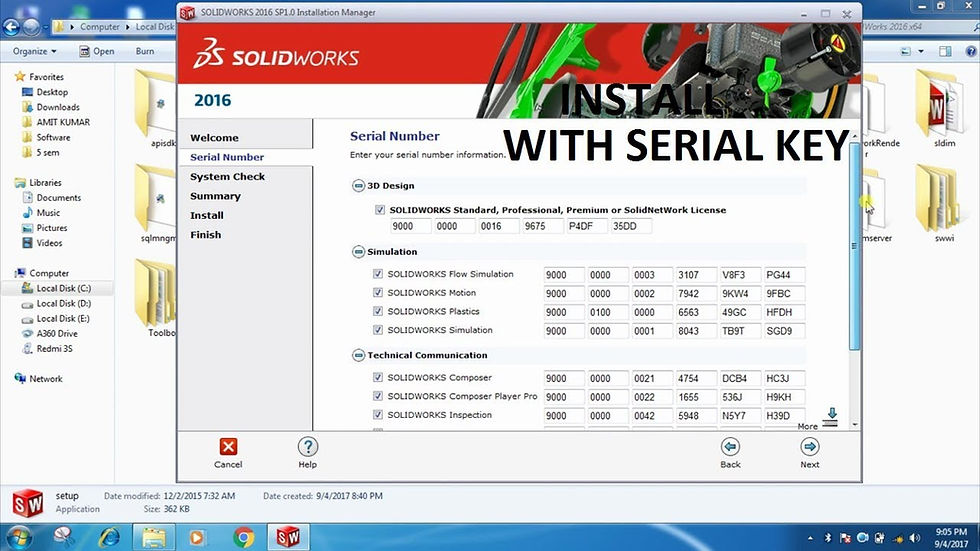Toggle Explorer preview pane icon

(x=945, y=51)
